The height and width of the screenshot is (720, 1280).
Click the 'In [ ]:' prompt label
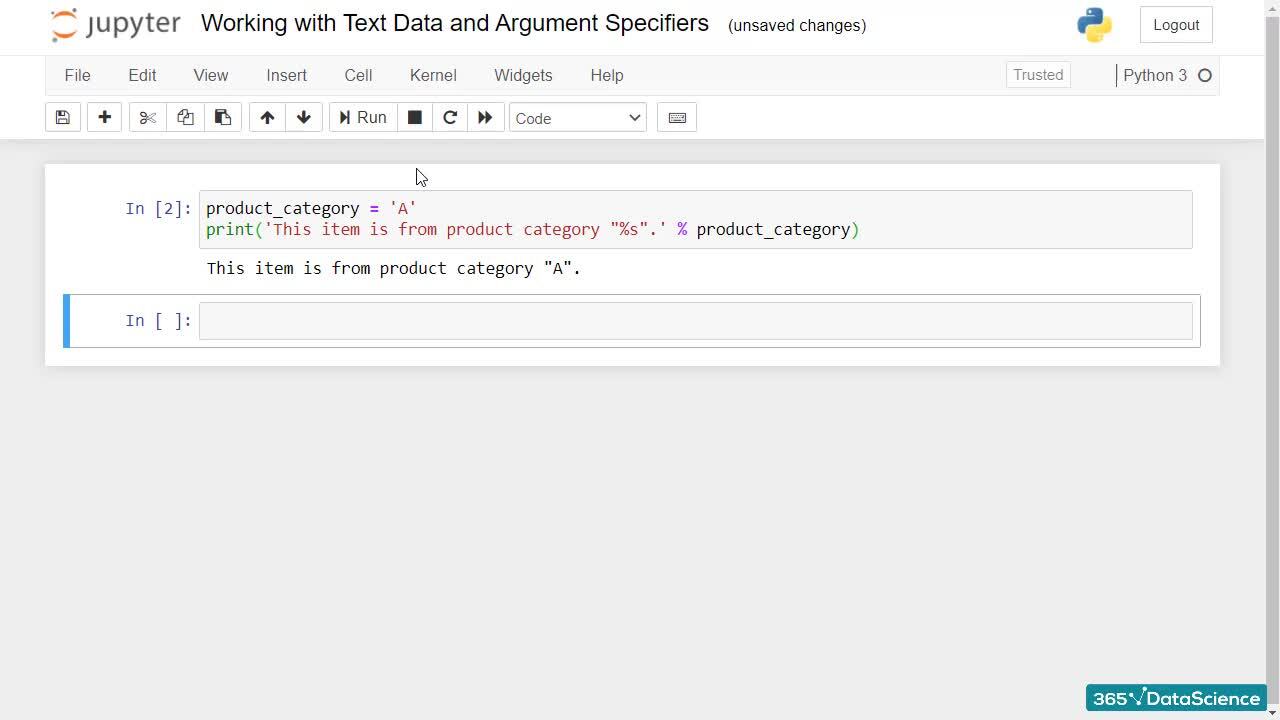158,320
